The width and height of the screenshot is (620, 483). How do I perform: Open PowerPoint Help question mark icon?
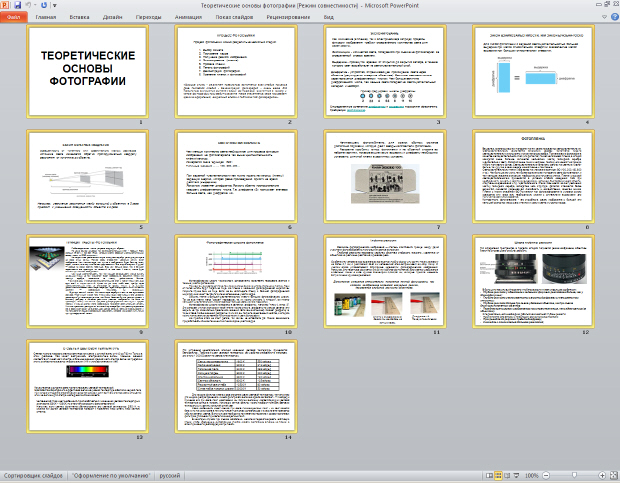coord(612,18)
